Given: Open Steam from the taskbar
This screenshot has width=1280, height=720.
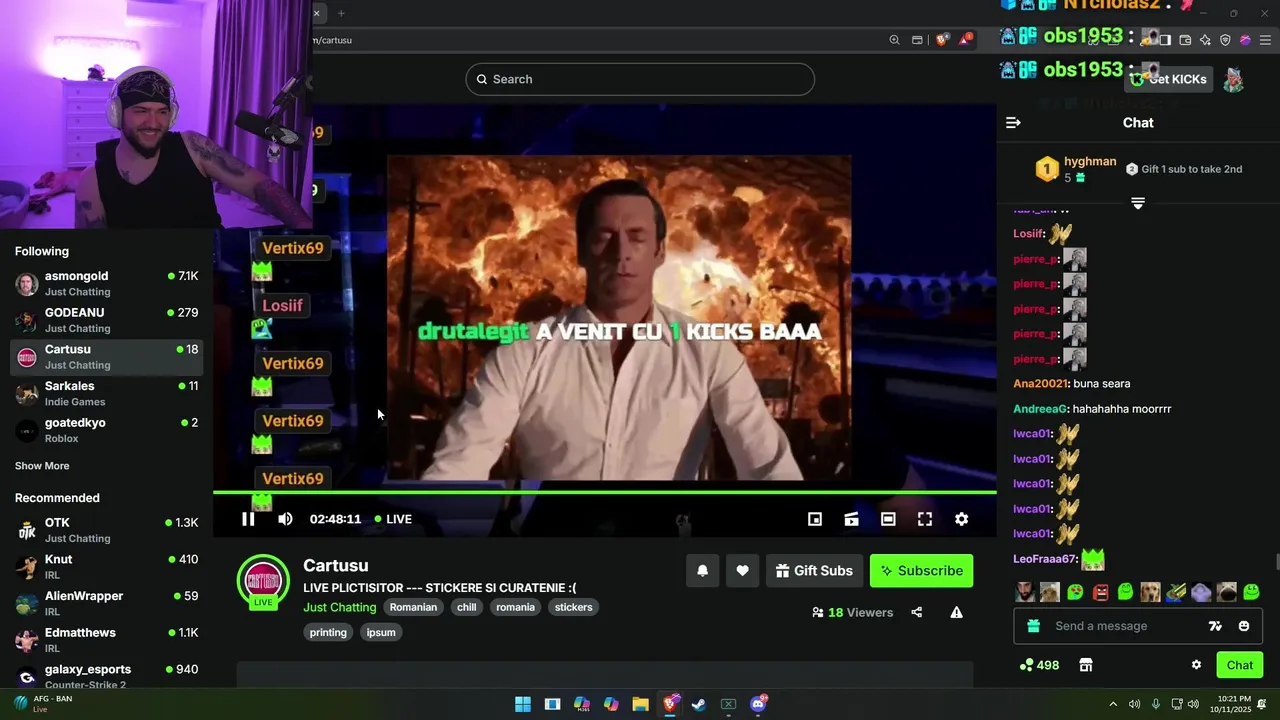Looking at the screenshot, I should tap(699, 704).
